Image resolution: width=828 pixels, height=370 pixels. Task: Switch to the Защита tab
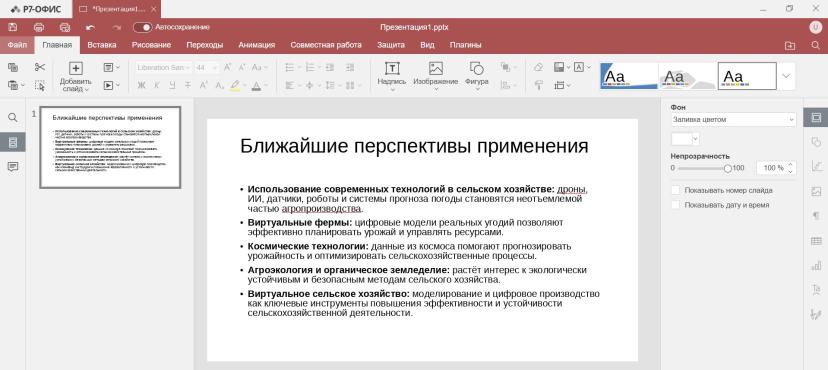[x=391, y=45]
